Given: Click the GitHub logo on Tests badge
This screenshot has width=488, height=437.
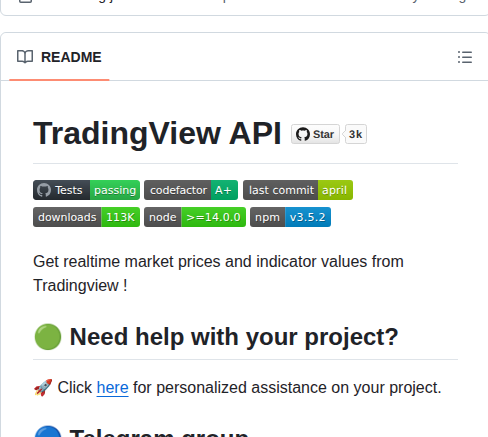Looking at the screenshot, I should [44, 190].
